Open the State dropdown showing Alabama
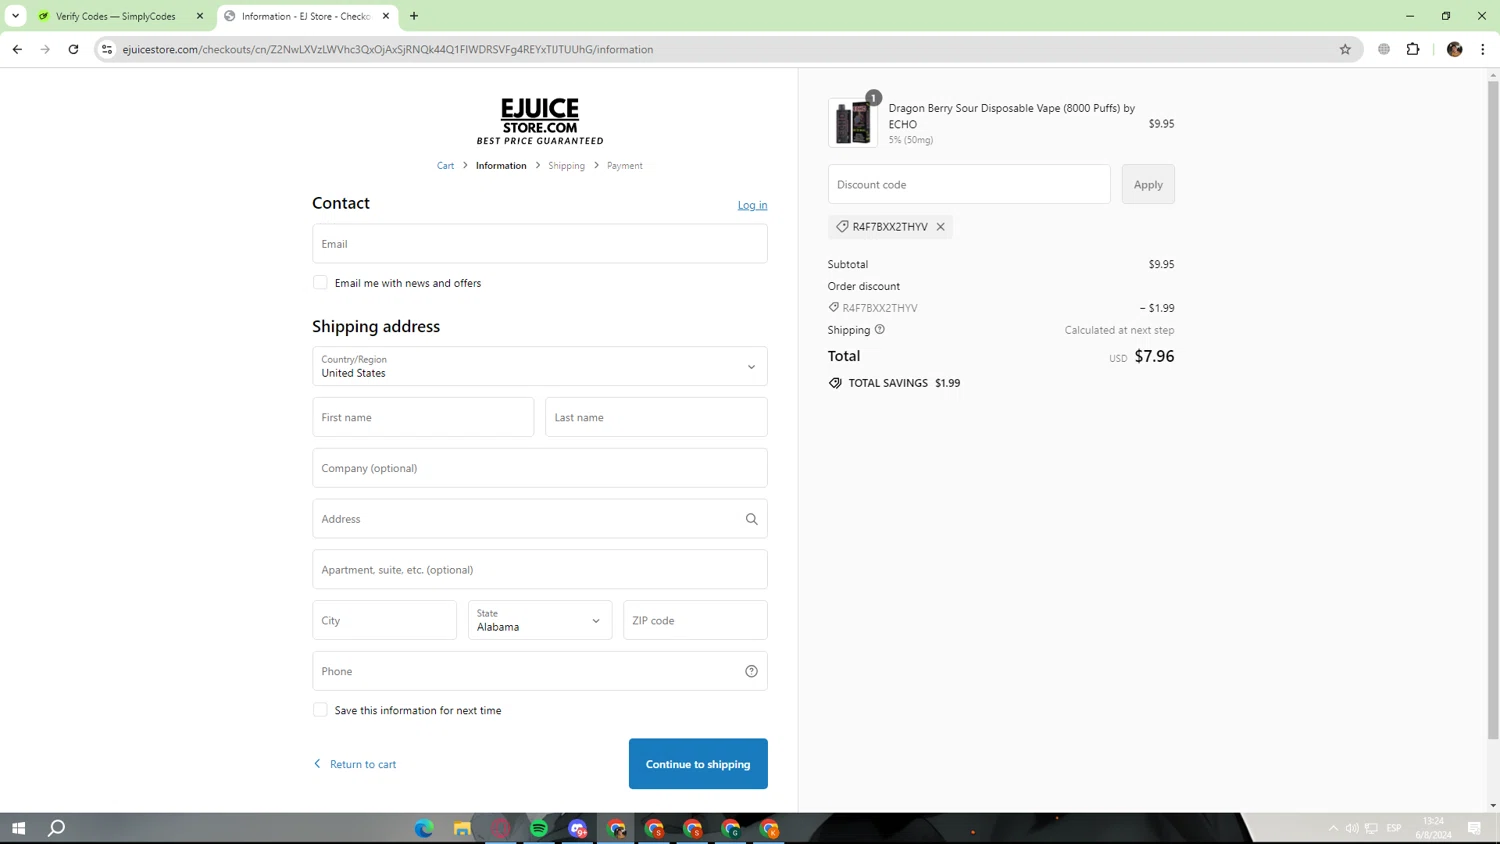The image size is (1500, 844). pos(540,620)
